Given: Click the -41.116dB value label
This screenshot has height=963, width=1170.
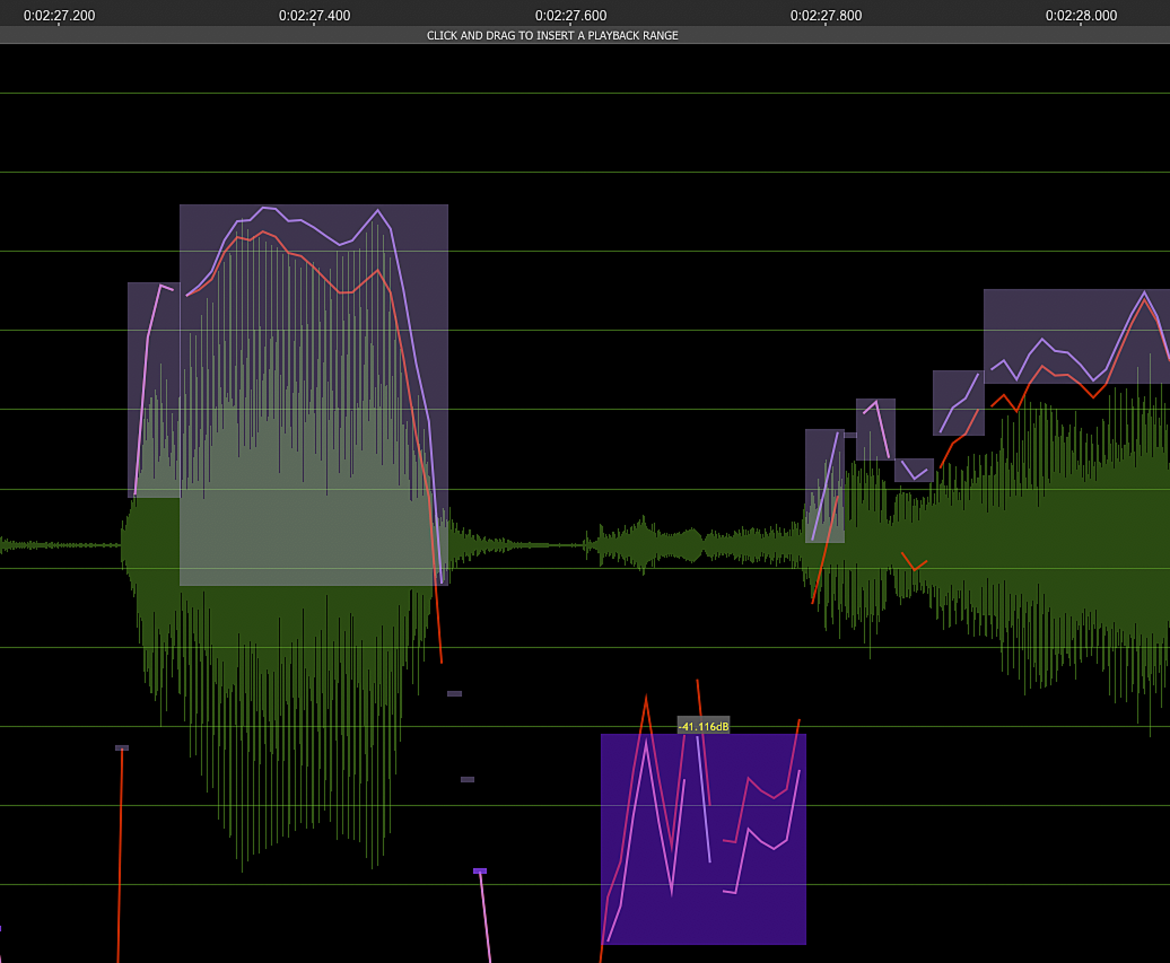Looking at the screenshot, I should pyautogui.click(x=704, y=727).
